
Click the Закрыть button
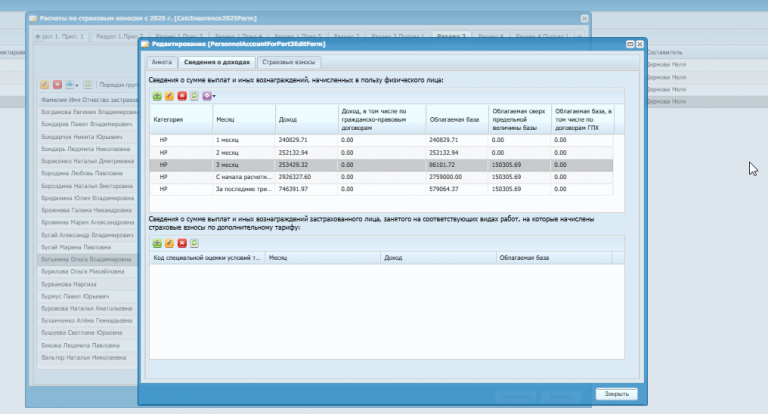pyautogui.click(x=616, y=394)
